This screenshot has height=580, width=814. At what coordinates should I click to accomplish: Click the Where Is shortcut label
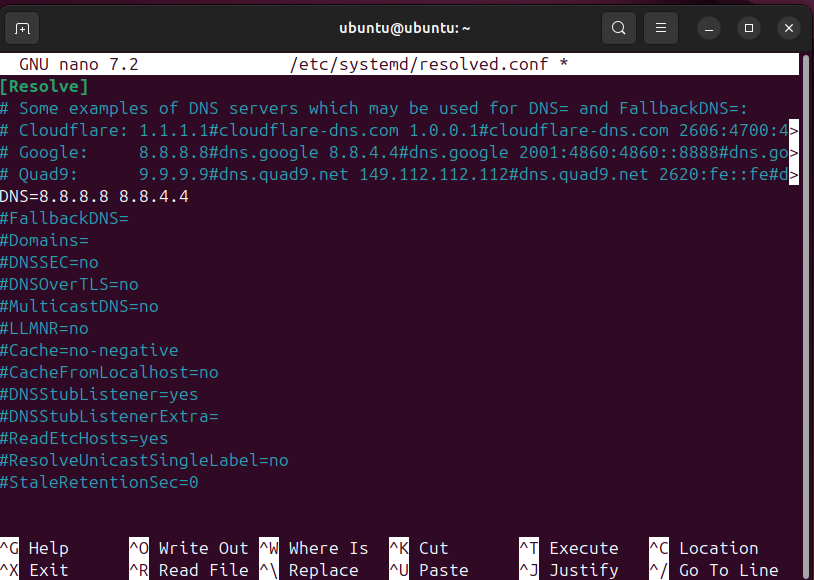point(328,548)
